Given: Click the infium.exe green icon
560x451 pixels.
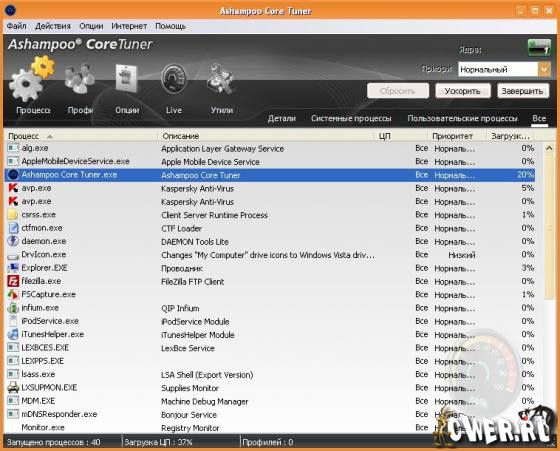Looking at the screenshot, I should pyautogui.click(x=13, y=307).
